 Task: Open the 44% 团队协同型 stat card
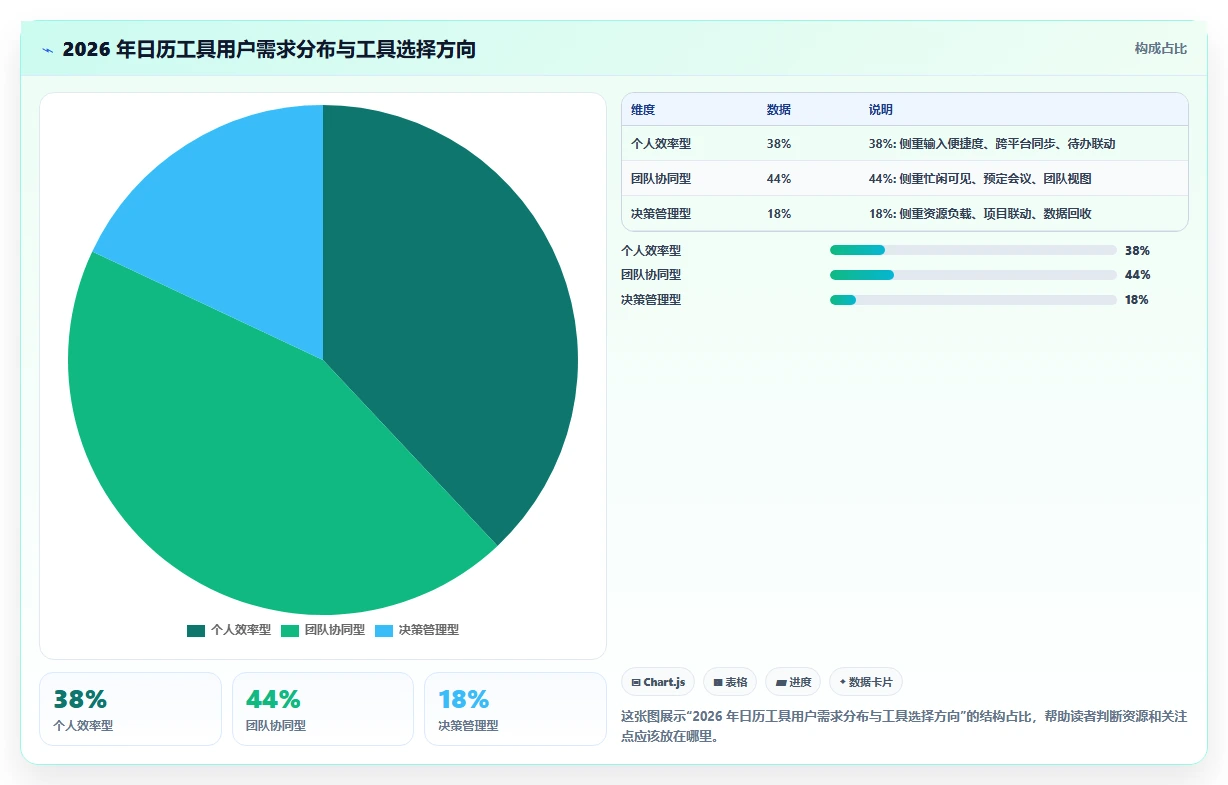[x=323, y=709]
